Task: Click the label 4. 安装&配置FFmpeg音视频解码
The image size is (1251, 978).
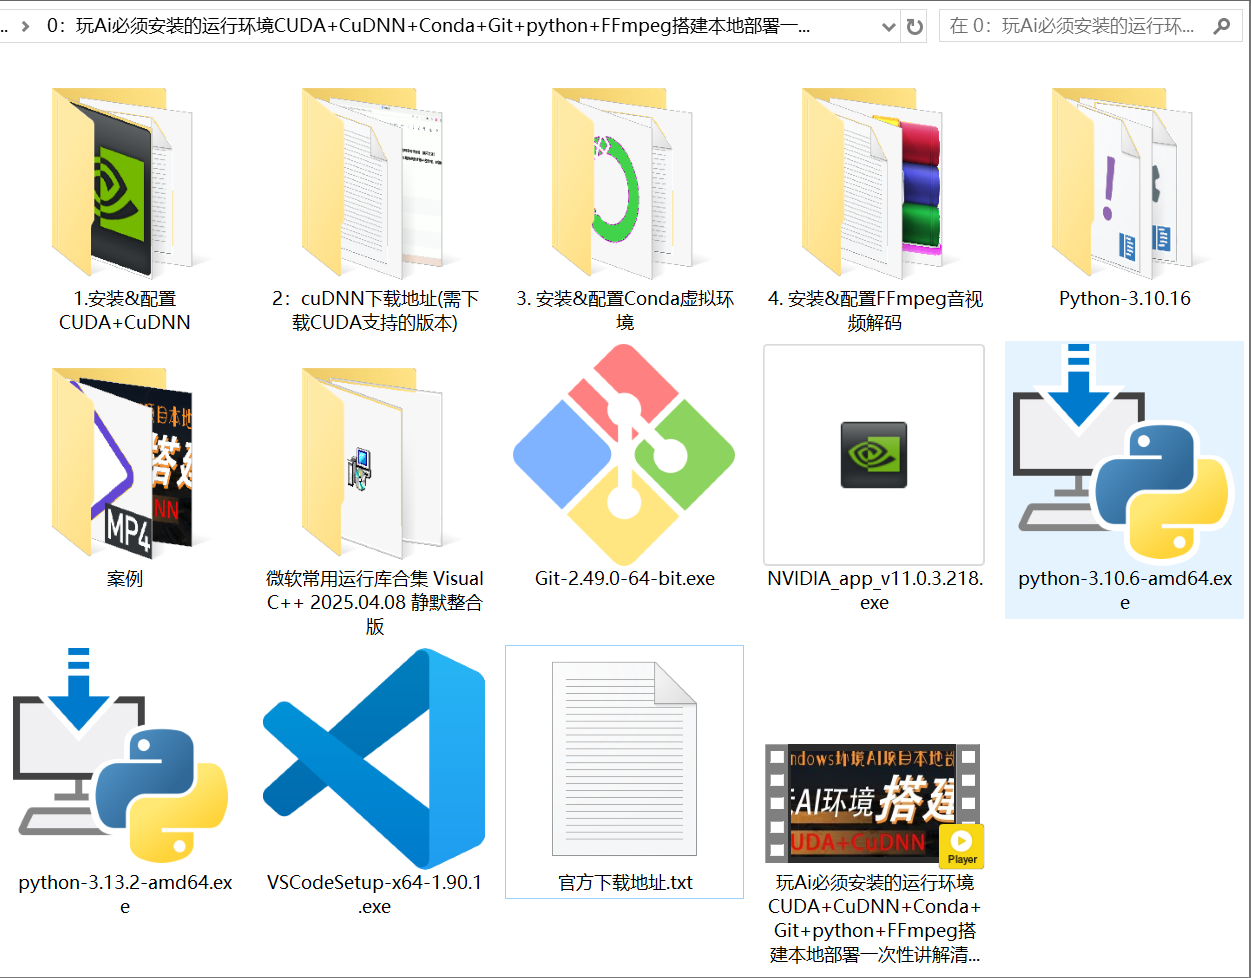Action: [x=875, y=311]
